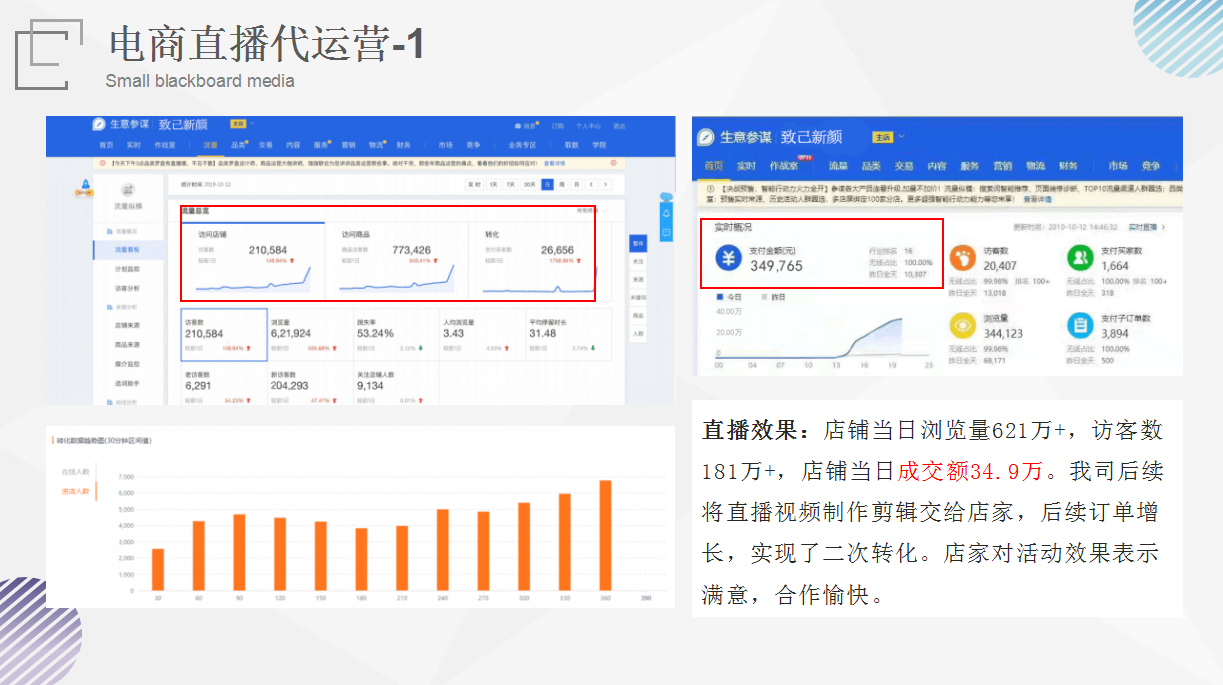The height and width of the screenshot is (685, 1223).
Task: Open 查看详情 link in left dashboard notice
Action: pyautogui.click(x=554, y=163)
